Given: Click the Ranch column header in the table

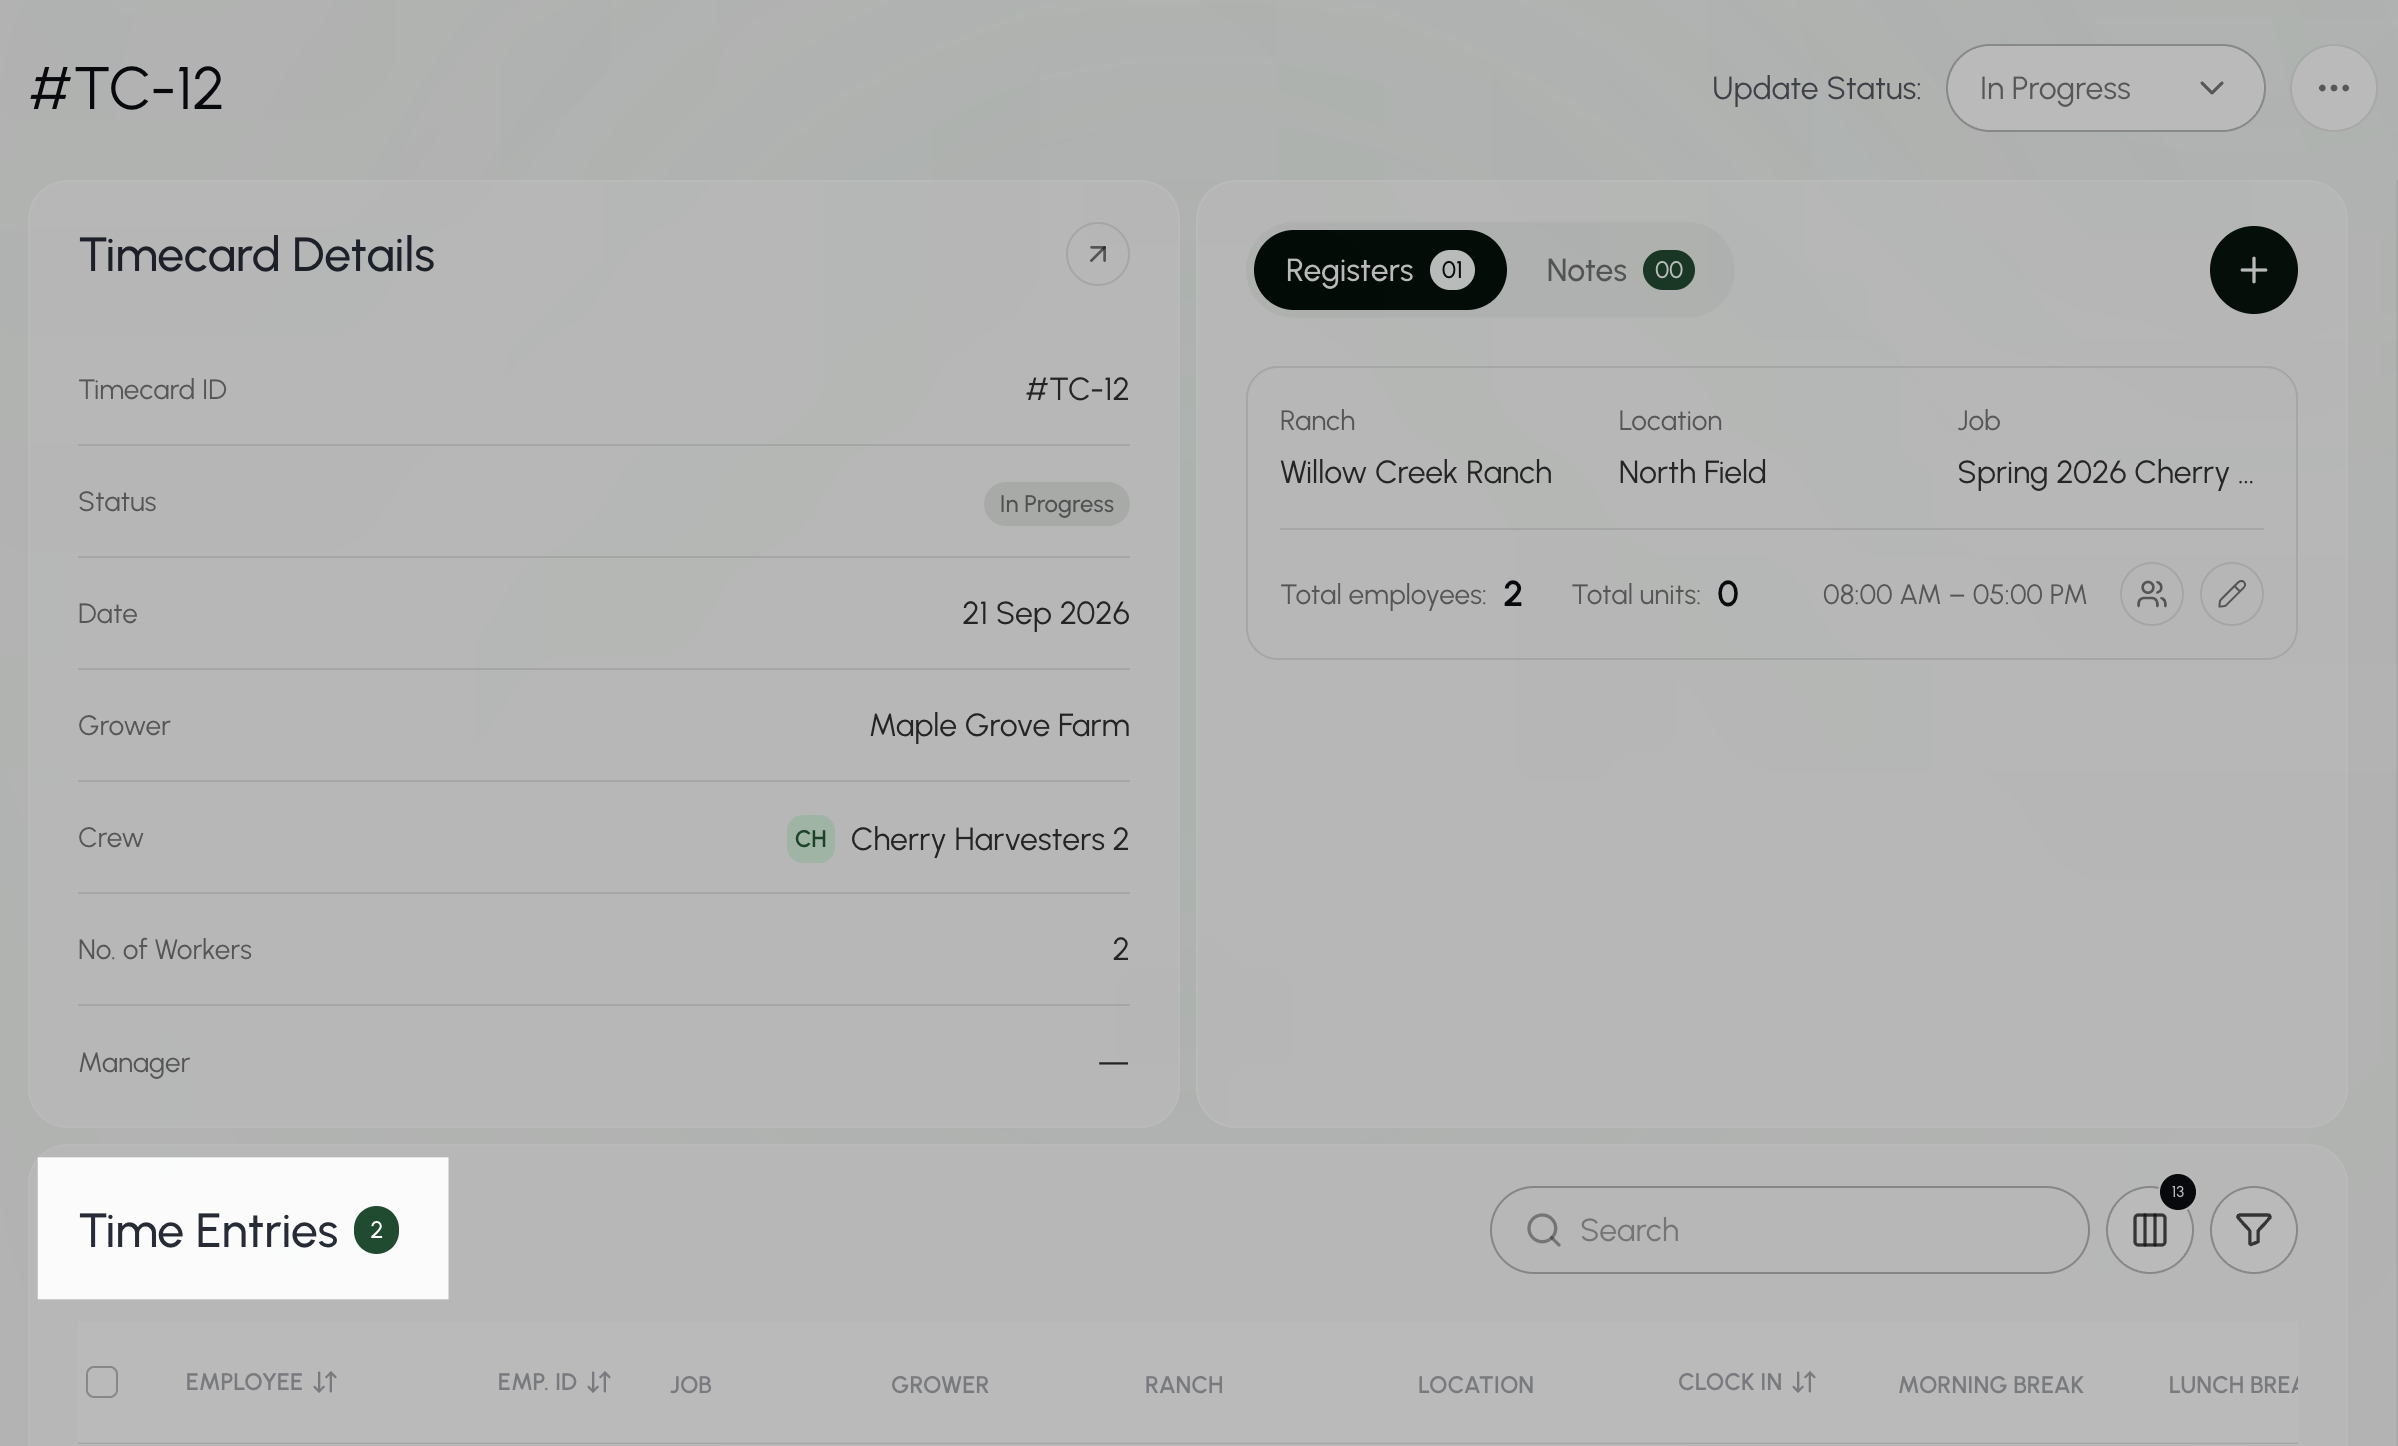Looking at the screenshot, I should [1183, 1384].
